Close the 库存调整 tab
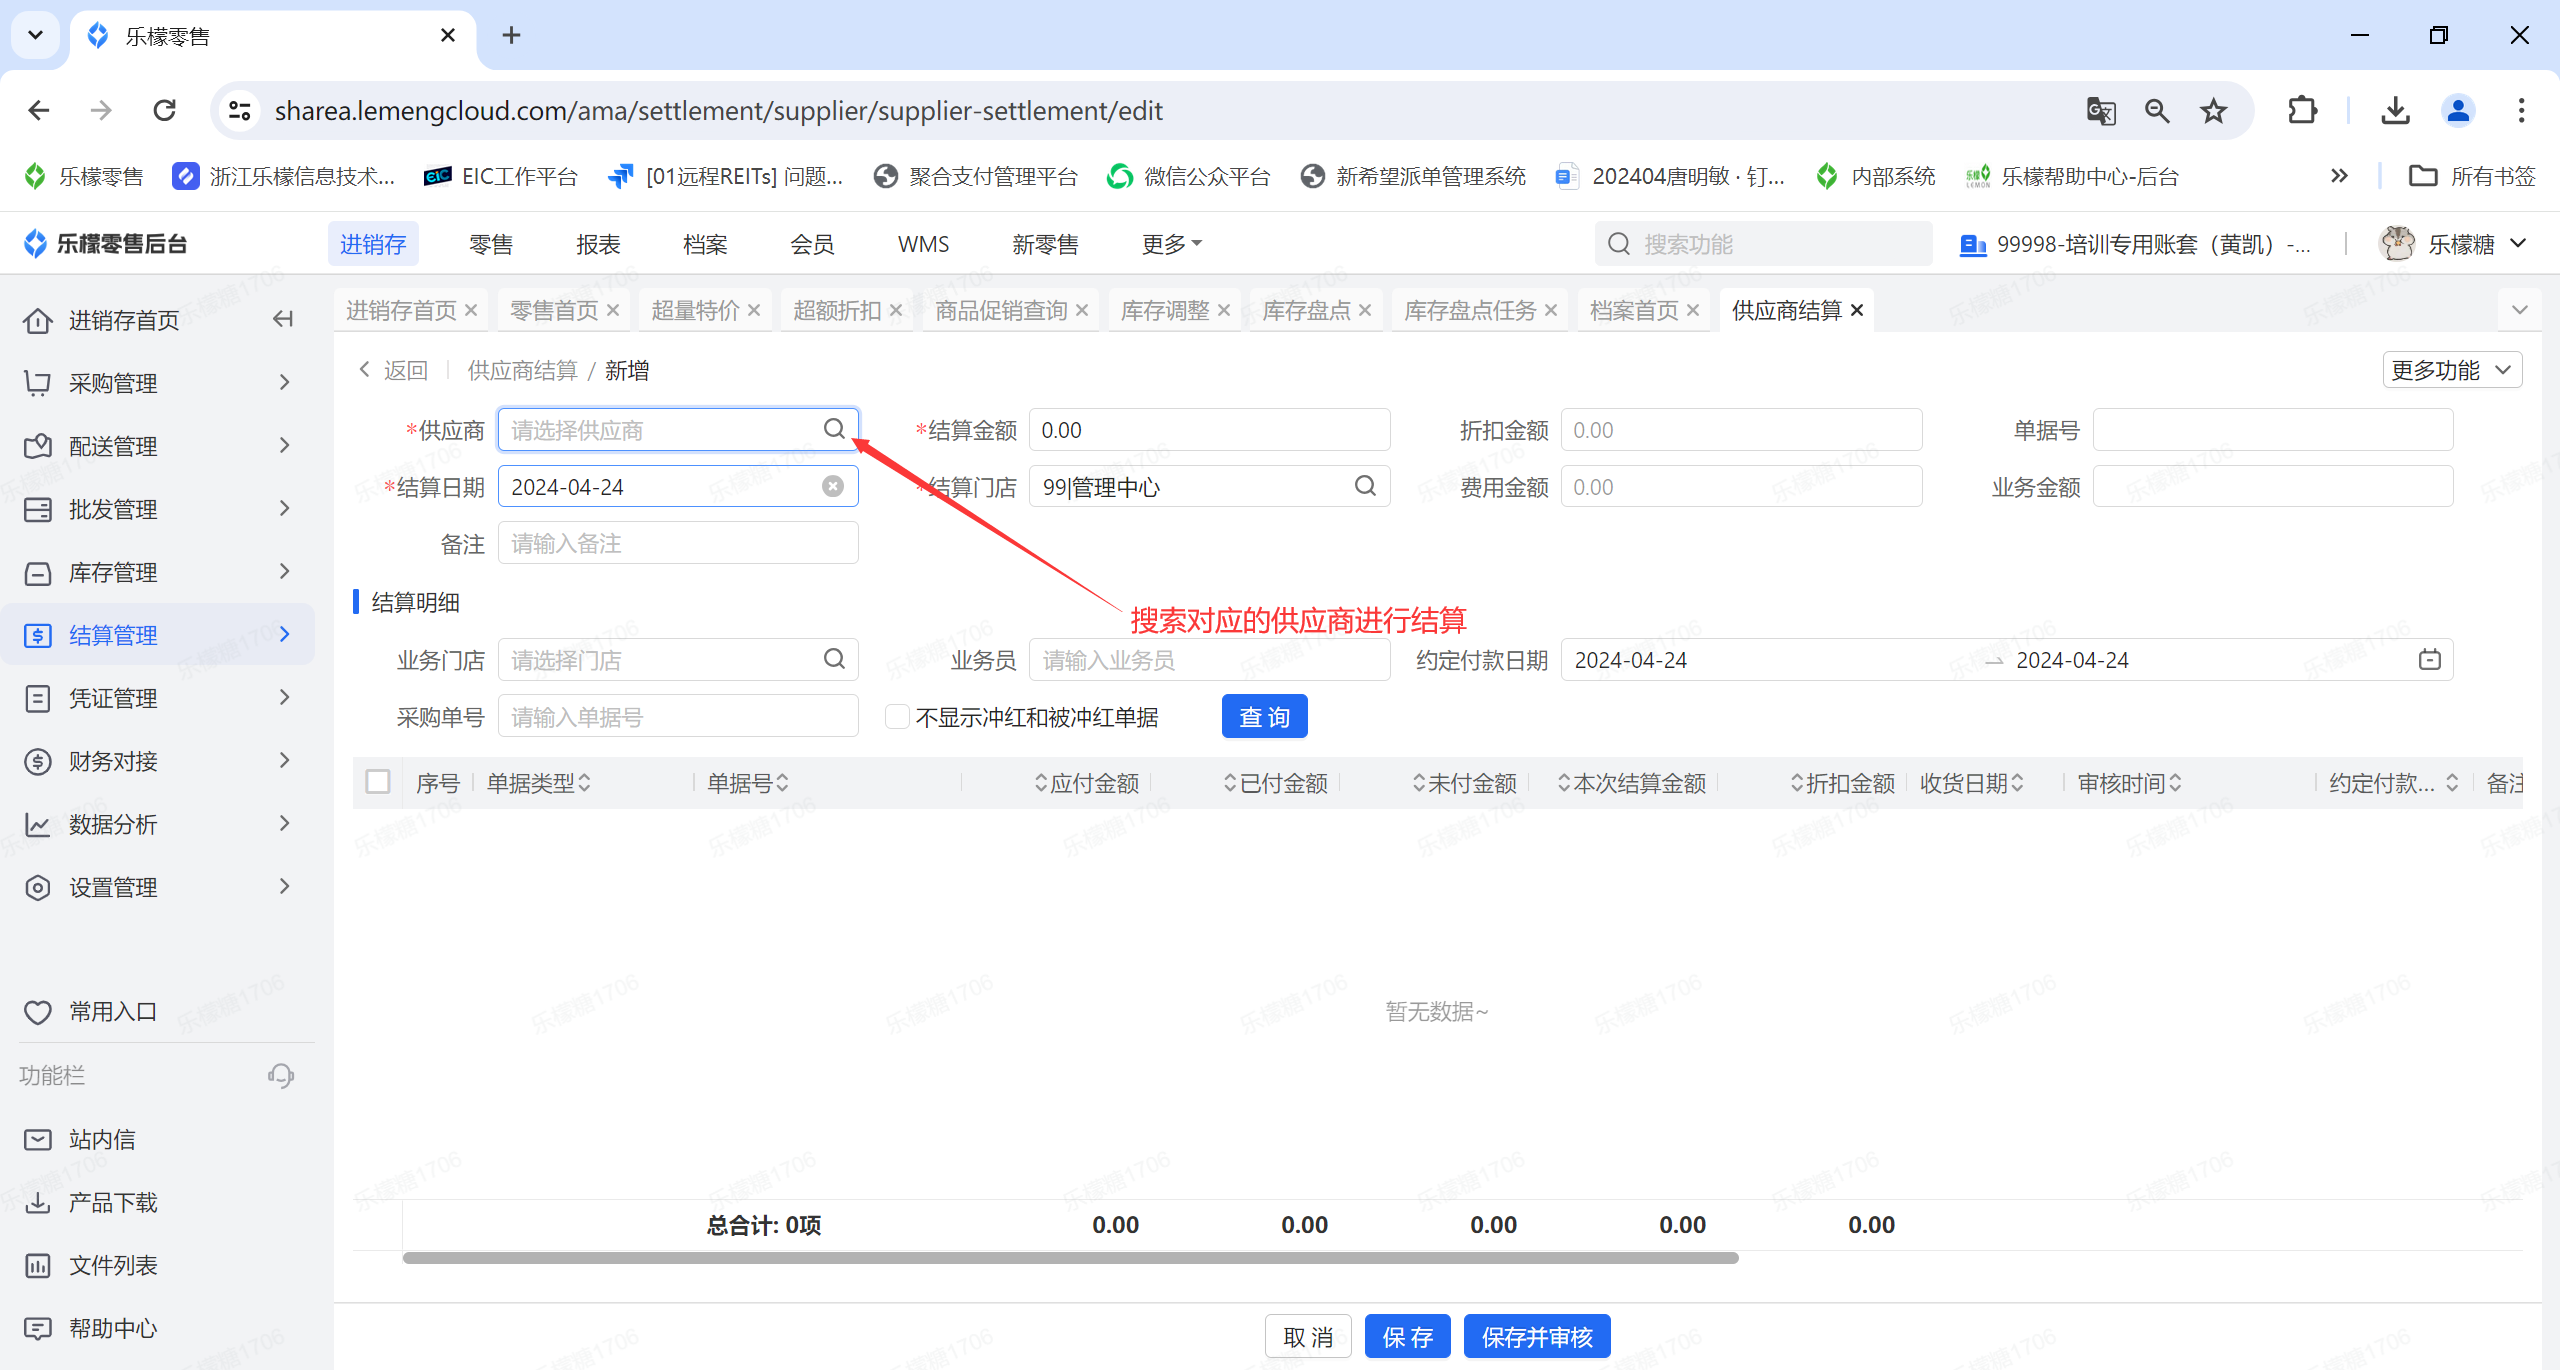 point(1224,310)
